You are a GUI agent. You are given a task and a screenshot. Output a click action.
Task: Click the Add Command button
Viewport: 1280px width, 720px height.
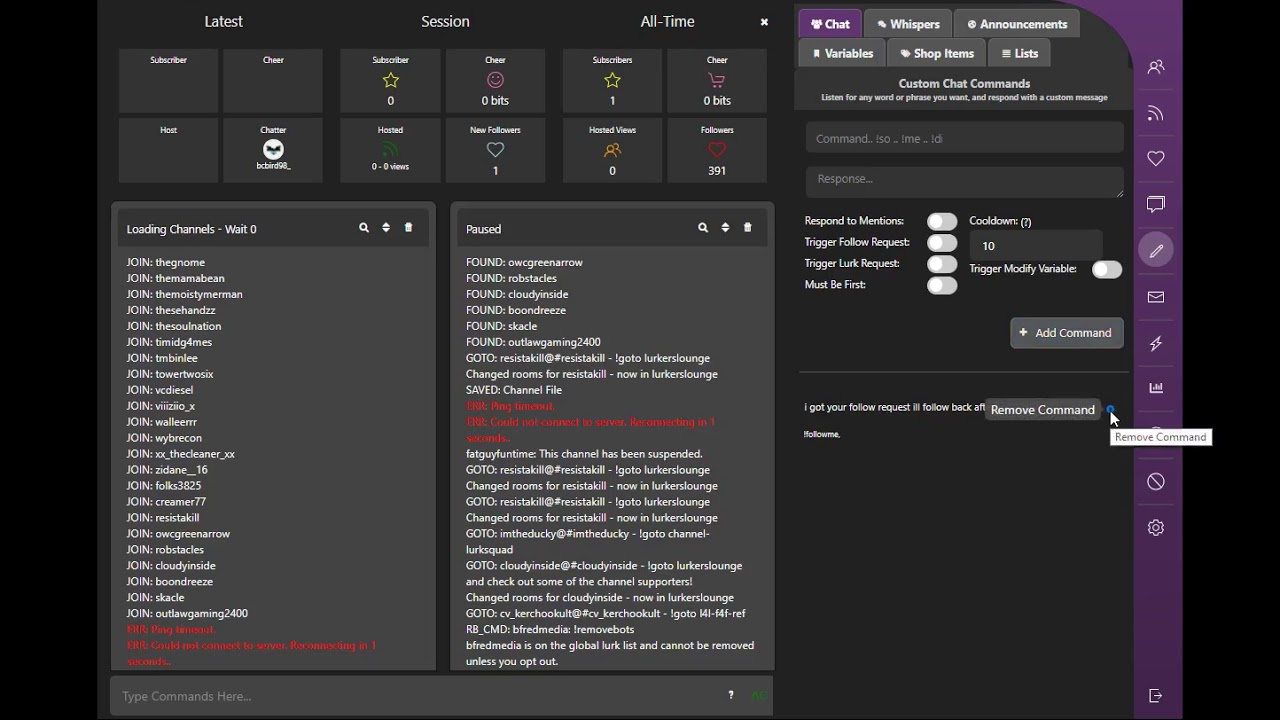(1067, 333)
